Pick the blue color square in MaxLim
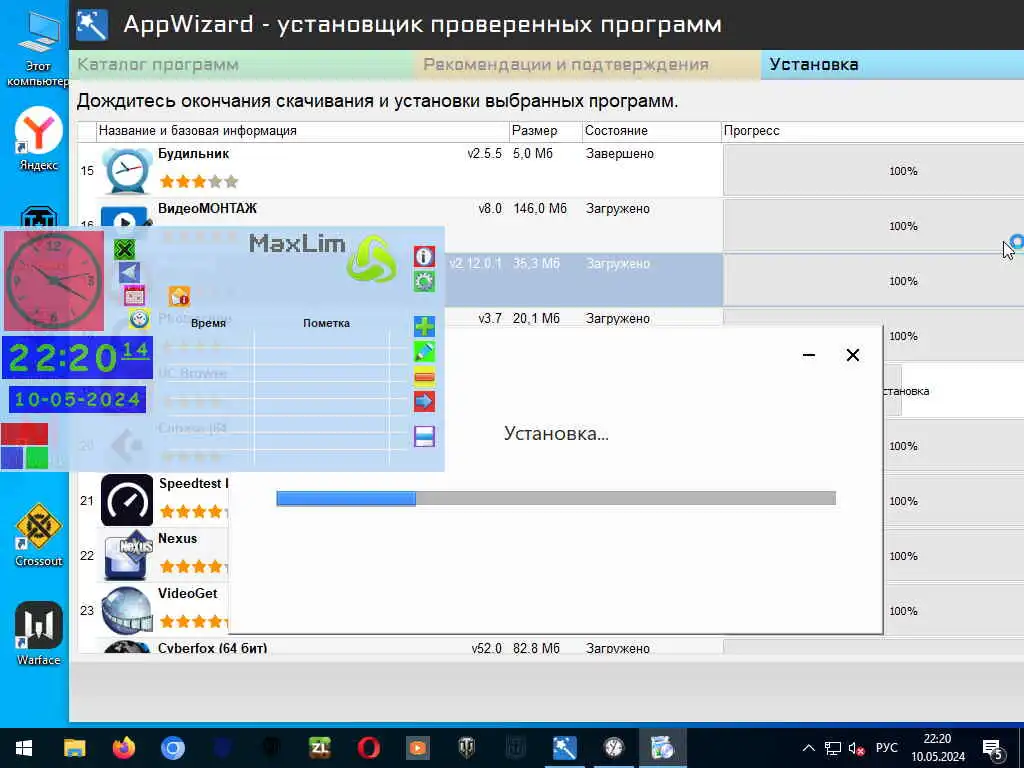Image resolution: width=1024 pixels, height=768 pixels. click(x=12, y=458)
